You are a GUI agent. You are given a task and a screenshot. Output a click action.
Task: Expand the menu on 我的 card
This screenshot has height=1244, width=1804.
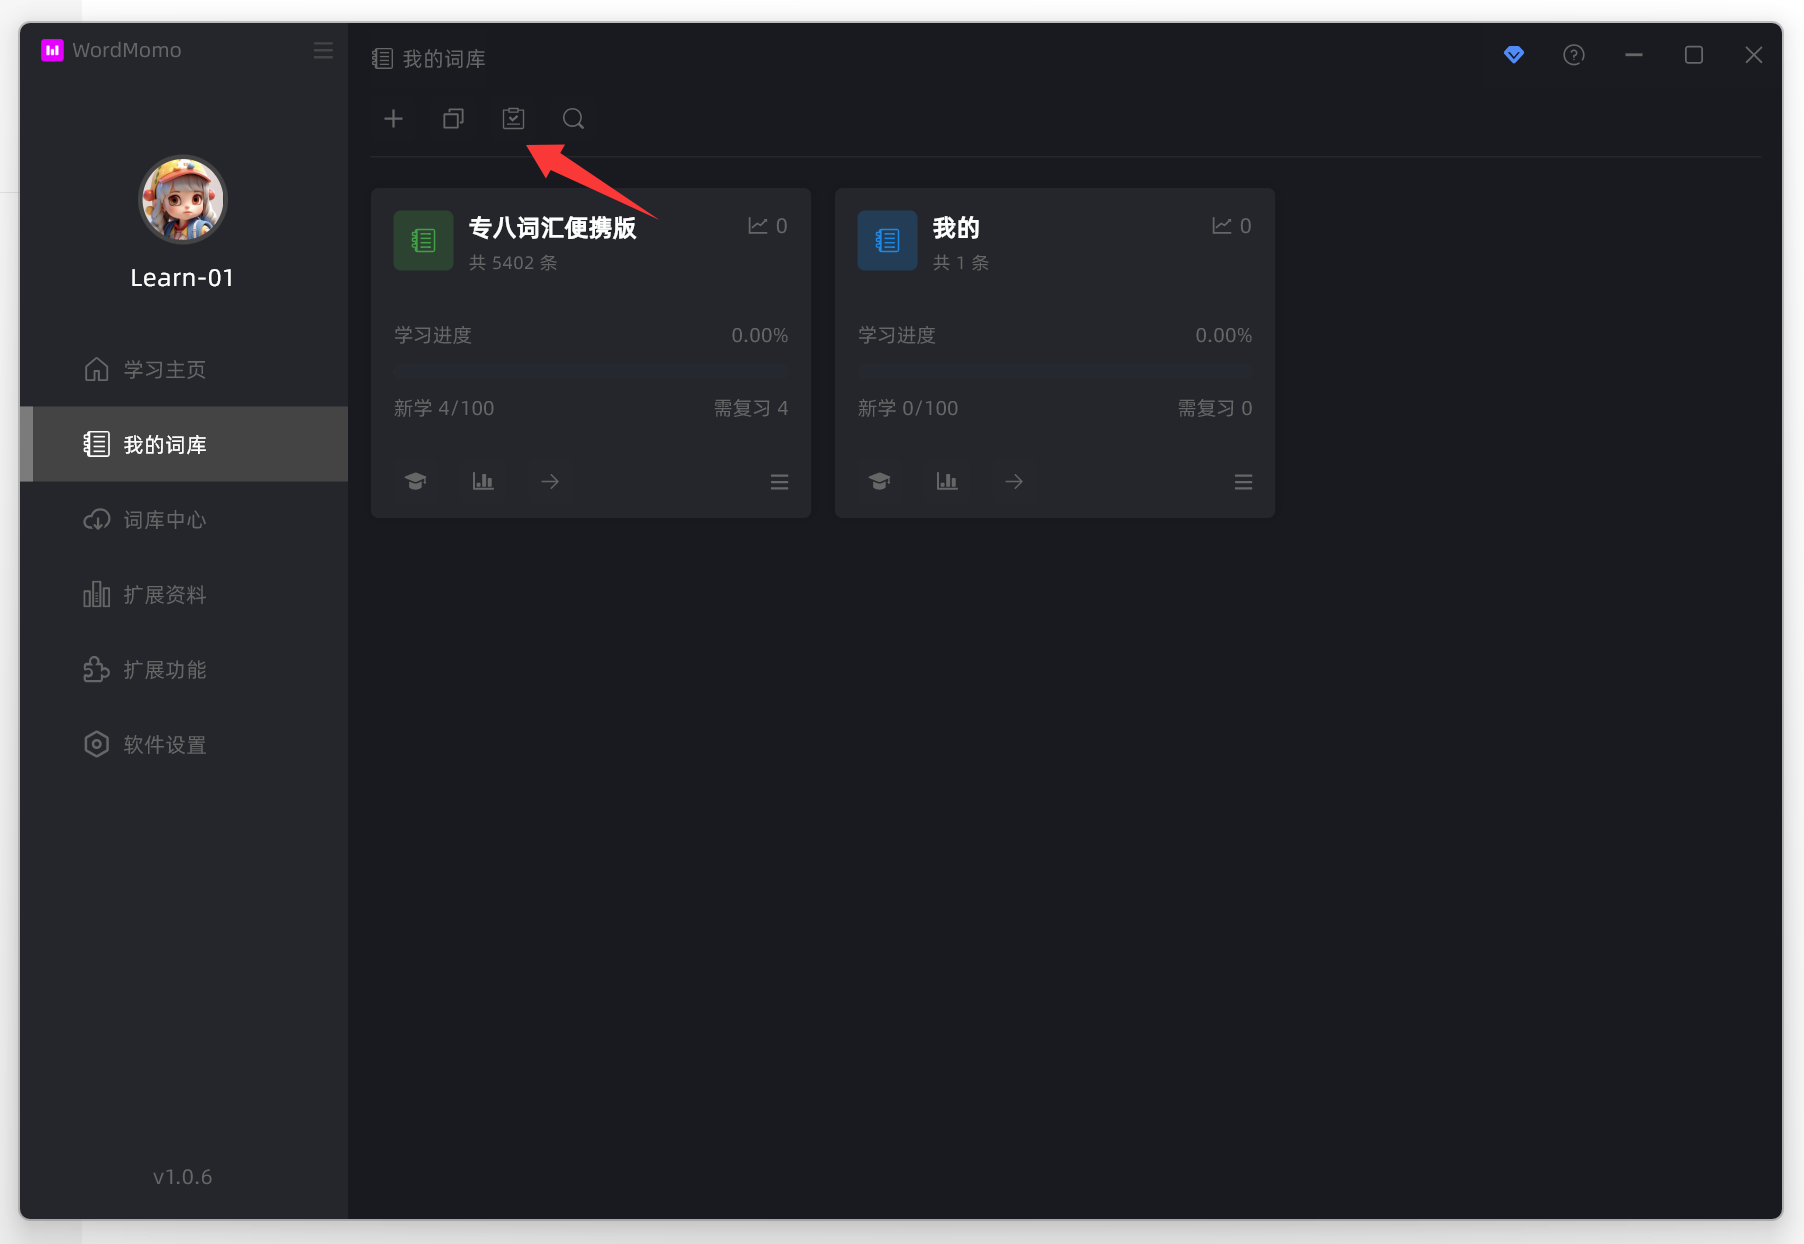coord(1243,483)
